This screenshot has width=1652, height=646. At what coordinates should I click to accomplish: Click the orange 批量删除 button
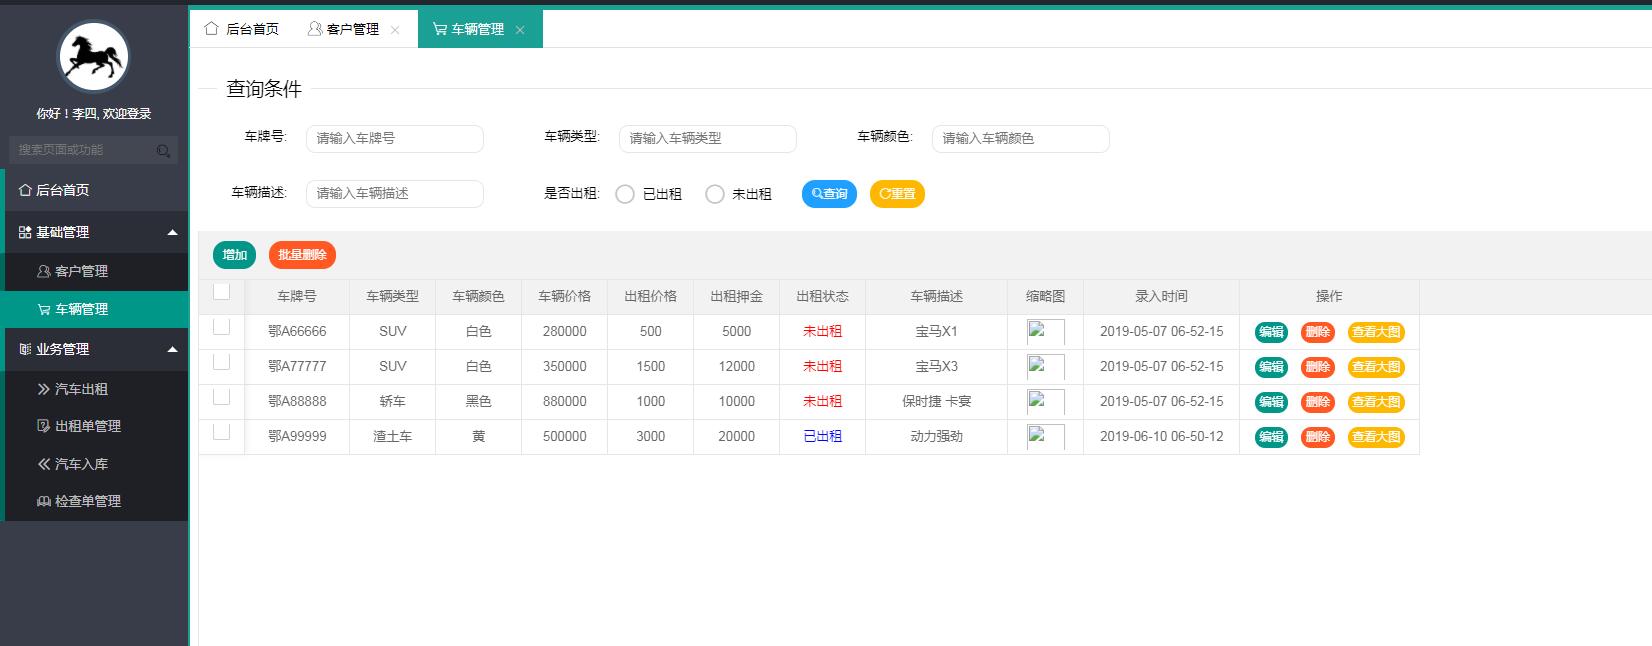click(x=302, y=255)
